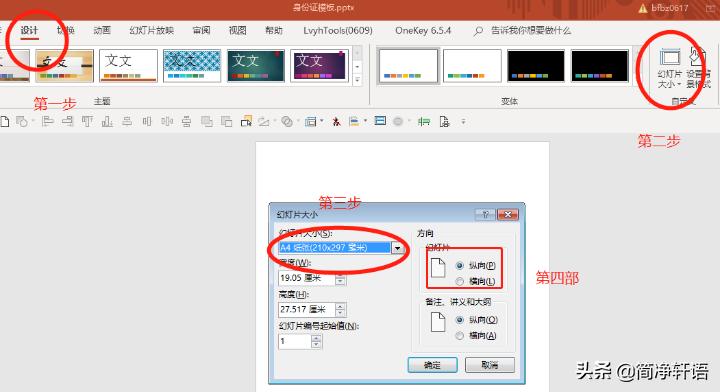Apply the calligraphy-style theme thumbnail

[x=64, y=66]
